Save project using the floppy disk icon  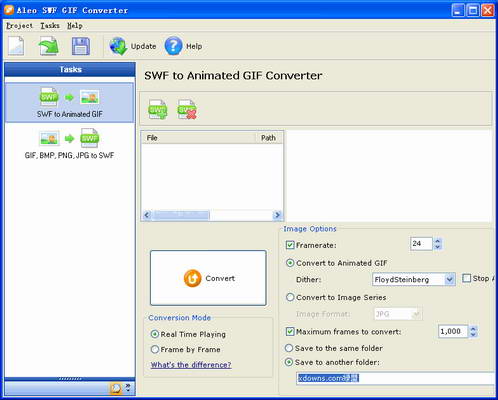81,46
